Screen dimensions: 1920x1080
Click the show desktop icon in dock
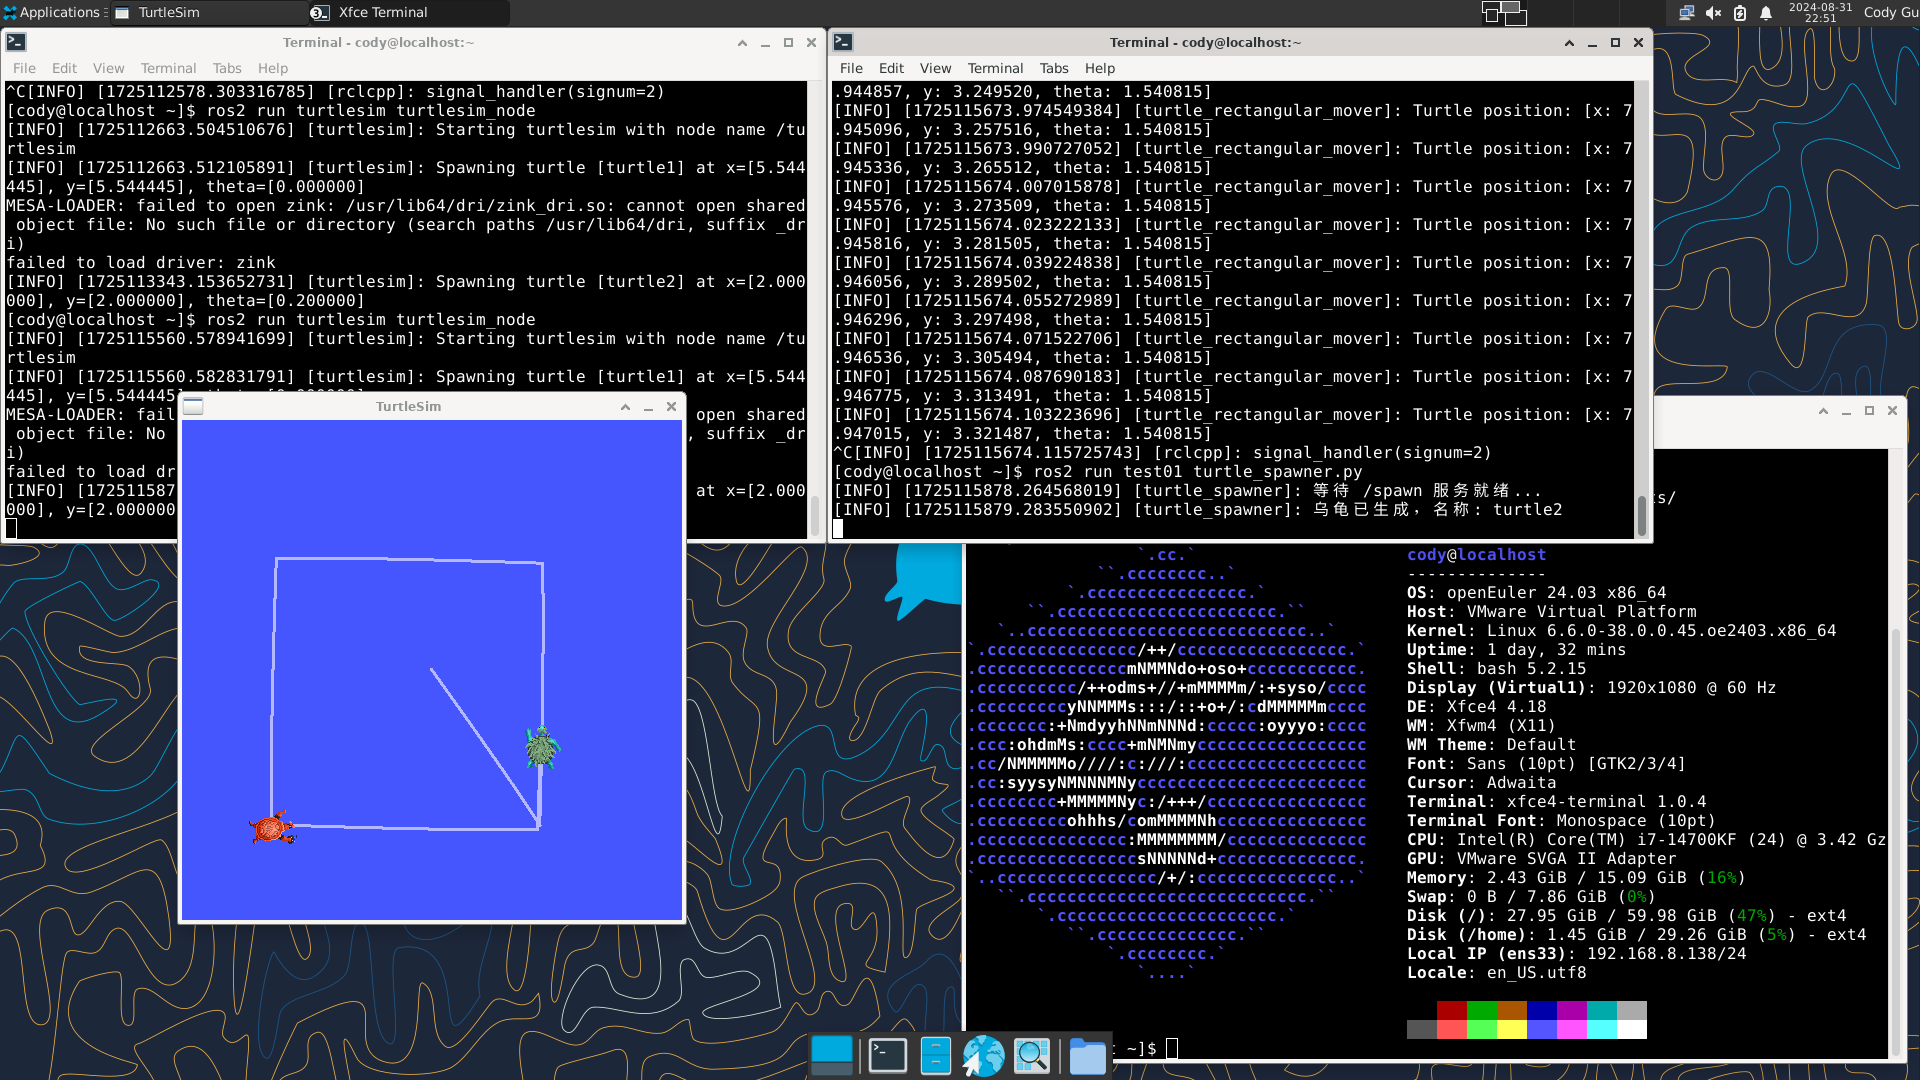coord(832,1055)
